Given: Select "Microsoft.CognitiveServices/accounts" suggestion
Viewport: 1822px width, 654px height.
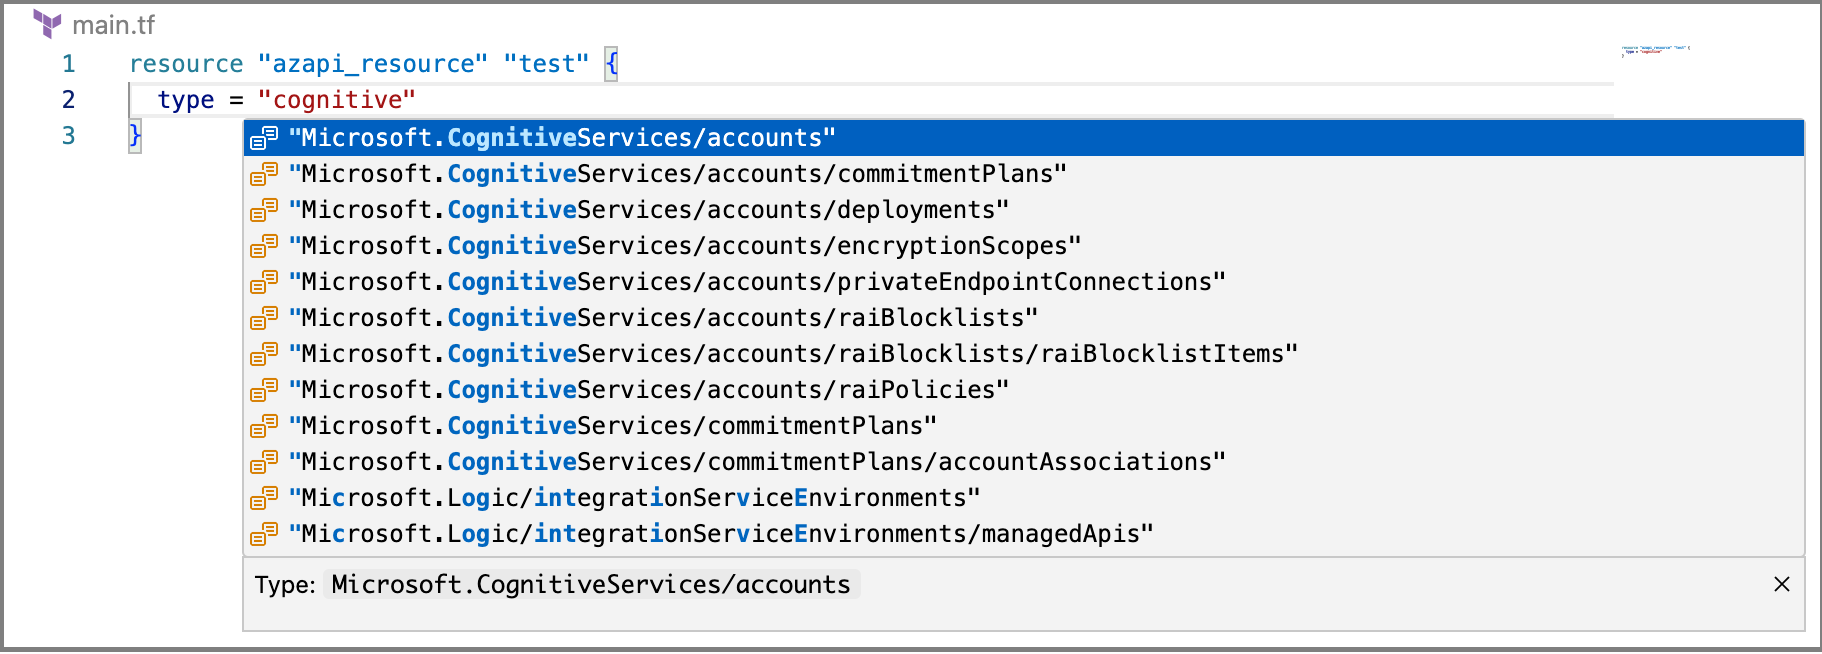Looking at the screenshot, I should [1024, 138].
